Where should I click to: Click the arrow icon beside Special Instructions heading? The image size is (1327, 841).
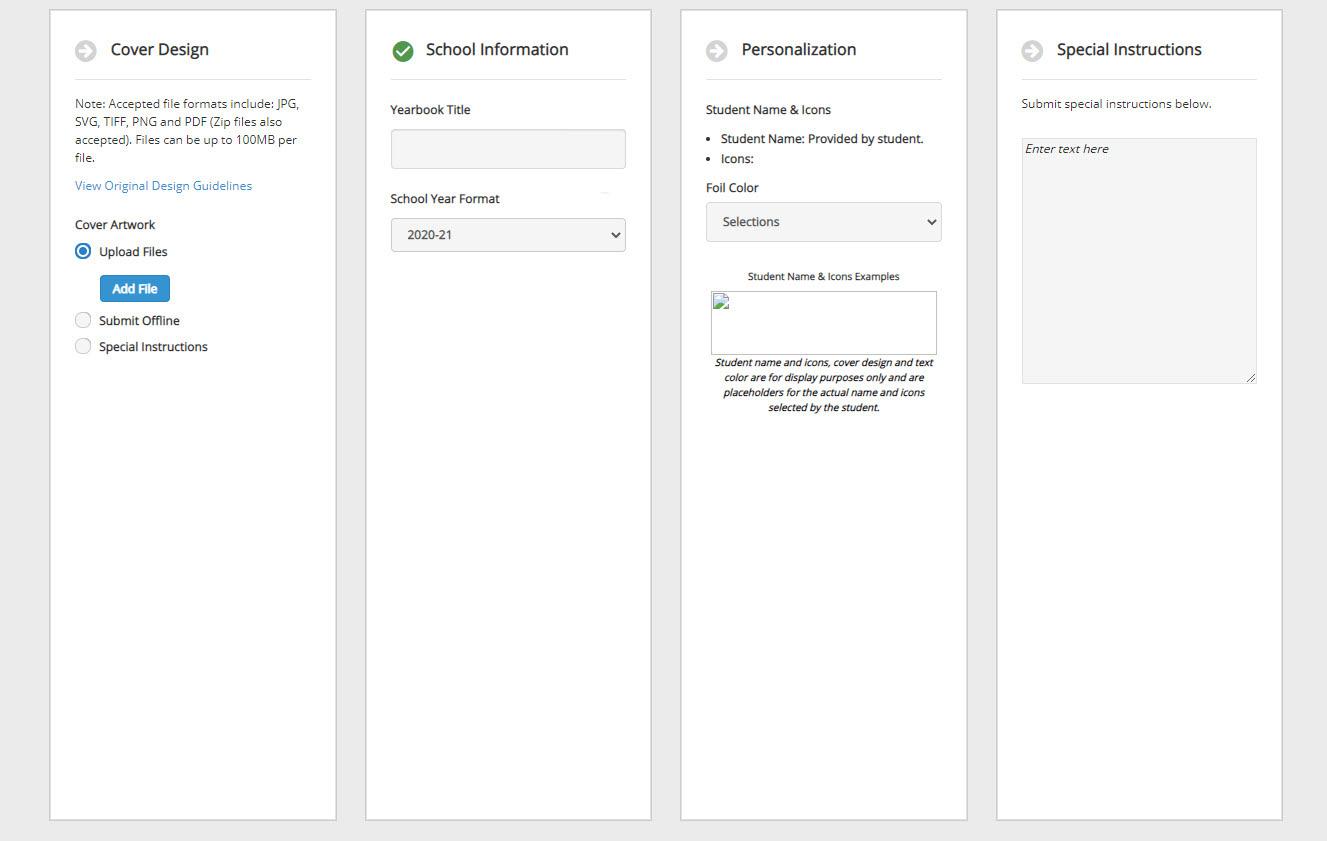1032,51
